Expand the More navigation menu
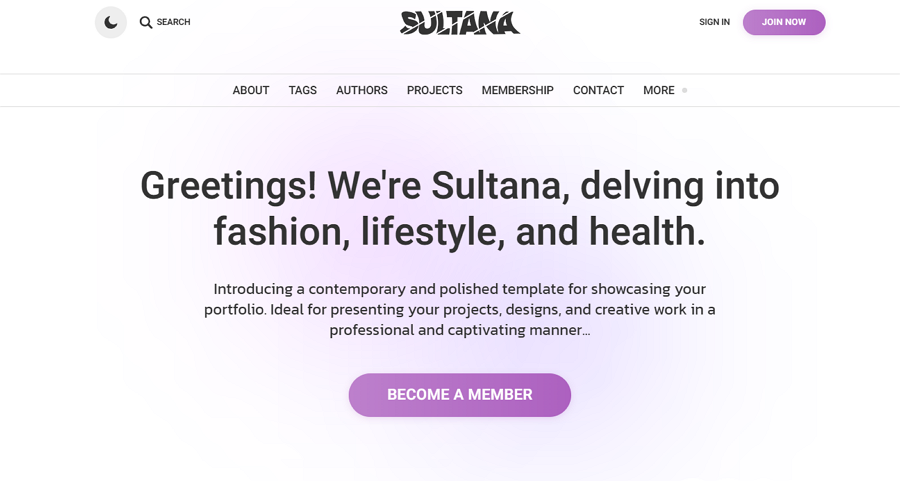The height and width of the screenshot is (481, 900). click(x=658, y=90)
